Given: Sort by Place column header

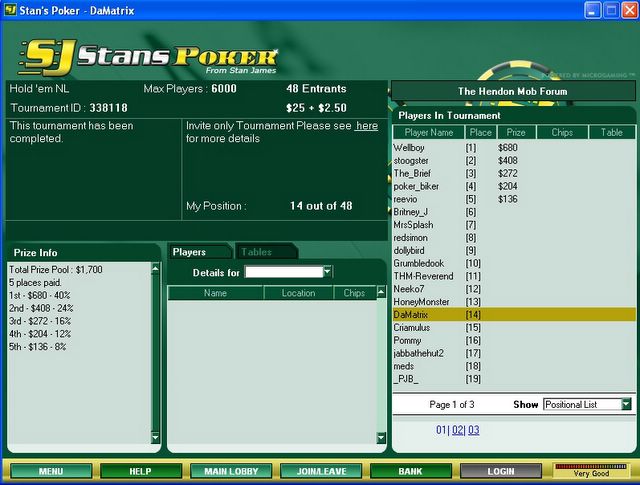Looking at the screenshot, I should tap(480, 132).
